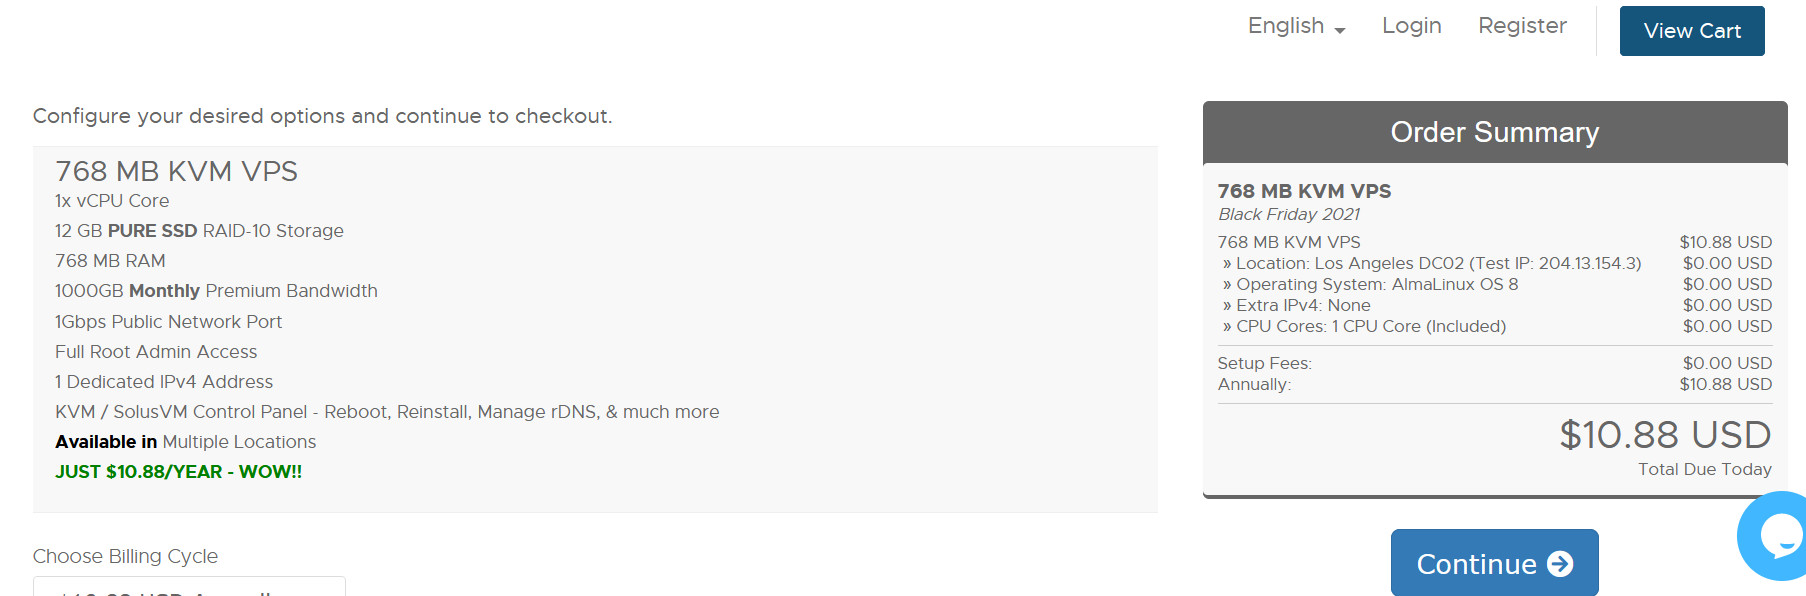The image size is (1806, 596).
Task: Click the Multiple Locations text
Action: [x=239, y=442]
